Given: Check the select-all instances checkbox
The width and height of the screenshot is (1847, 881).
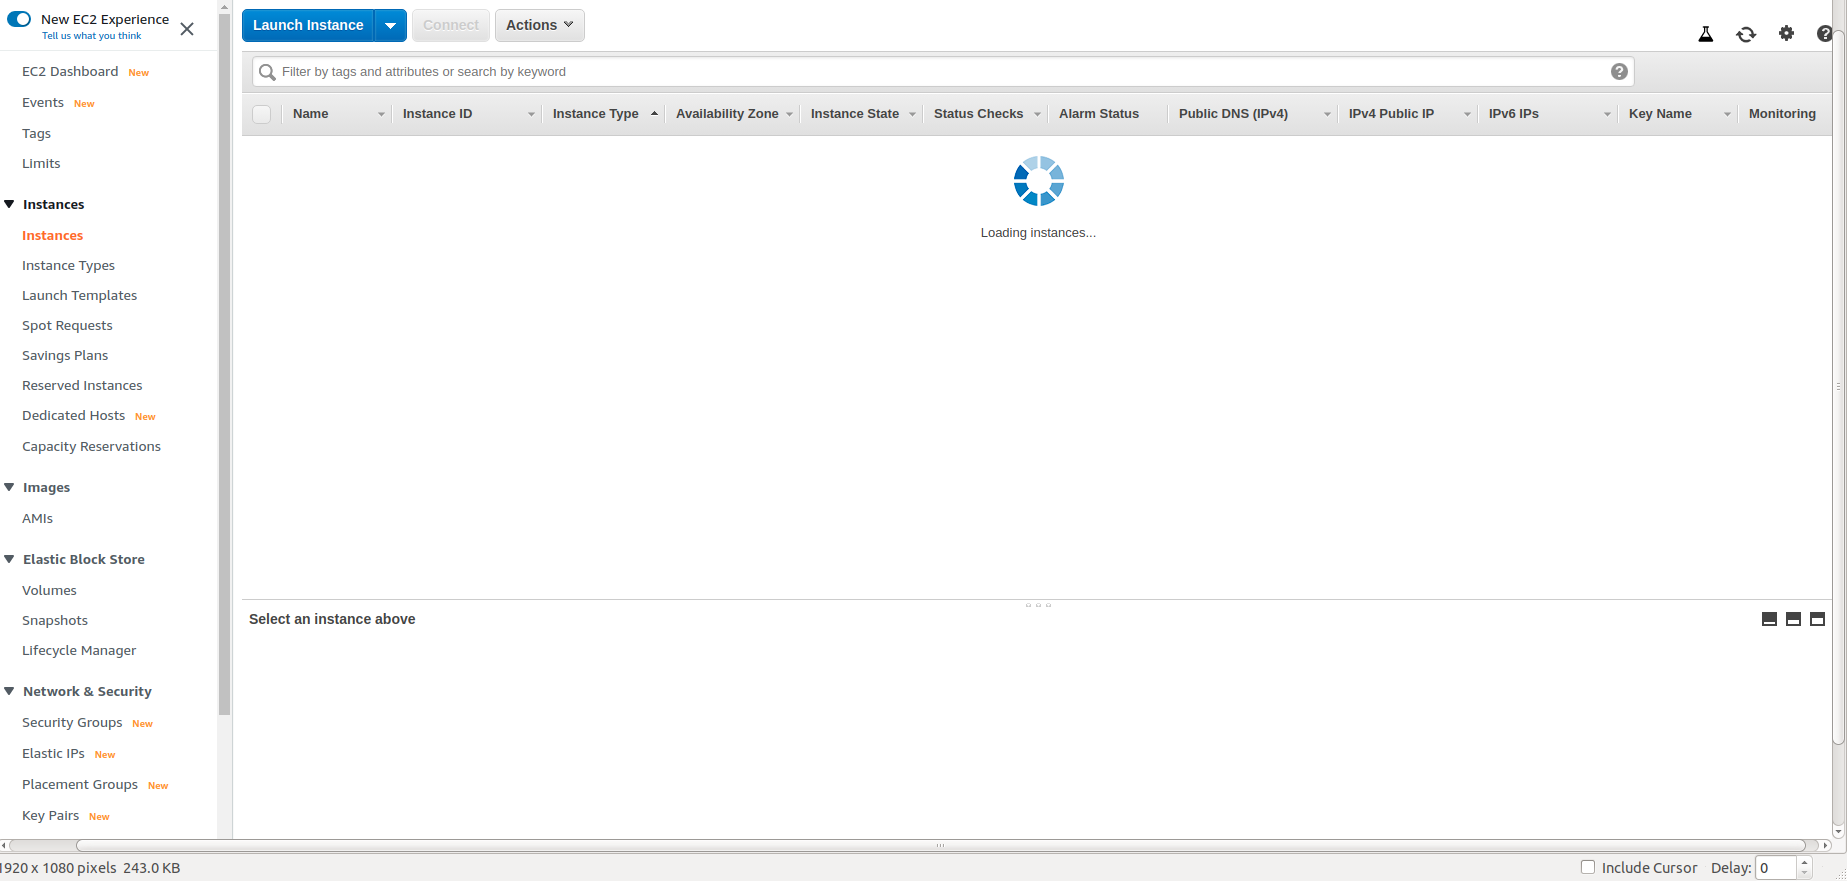Looking at the screenshot, I should pos(262,114).
